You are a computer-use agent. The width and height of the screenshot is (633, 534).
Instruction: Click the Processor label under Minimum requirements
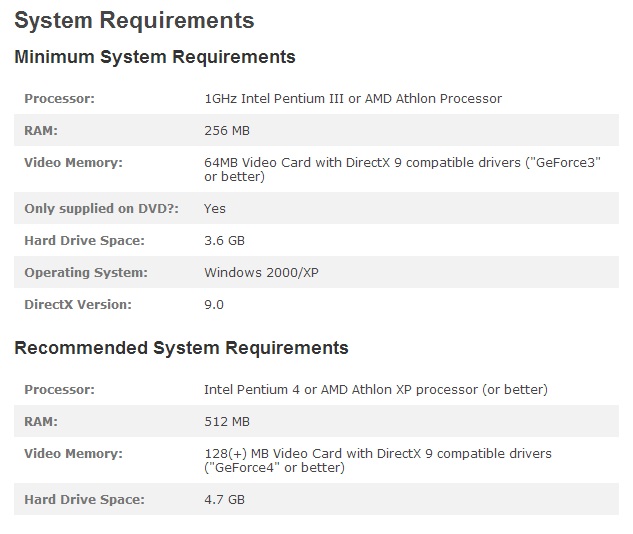pyautogui.click(x=59, y=99)
